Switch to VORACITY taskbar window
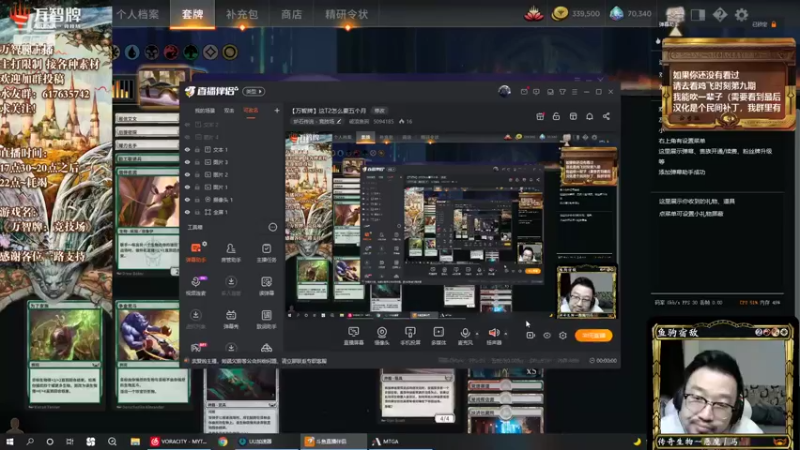Screen dimensions: 800x450 [179, 441]
